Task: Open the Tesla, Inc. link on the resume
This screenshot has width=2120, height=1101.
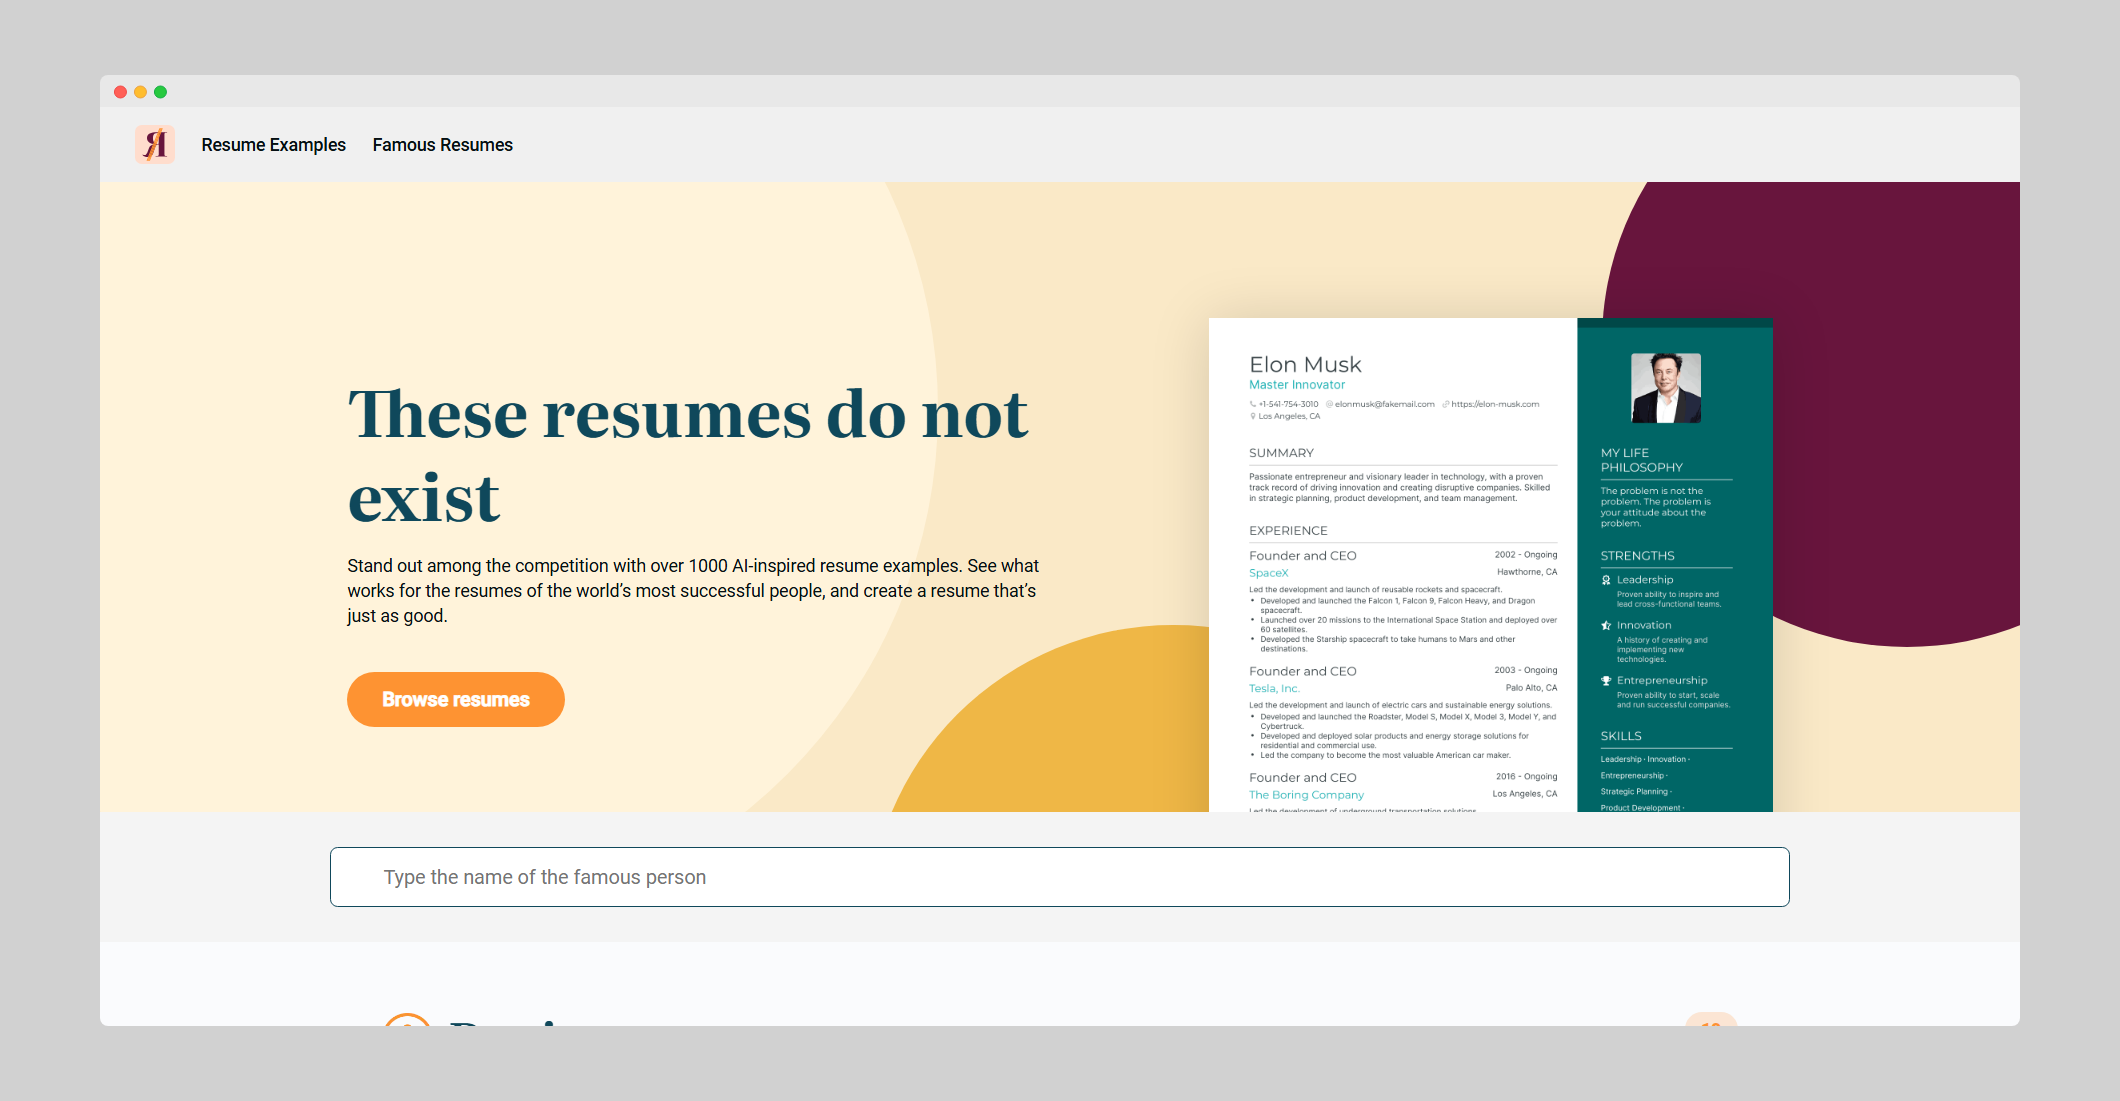Action: click(x=1274, y=688)
